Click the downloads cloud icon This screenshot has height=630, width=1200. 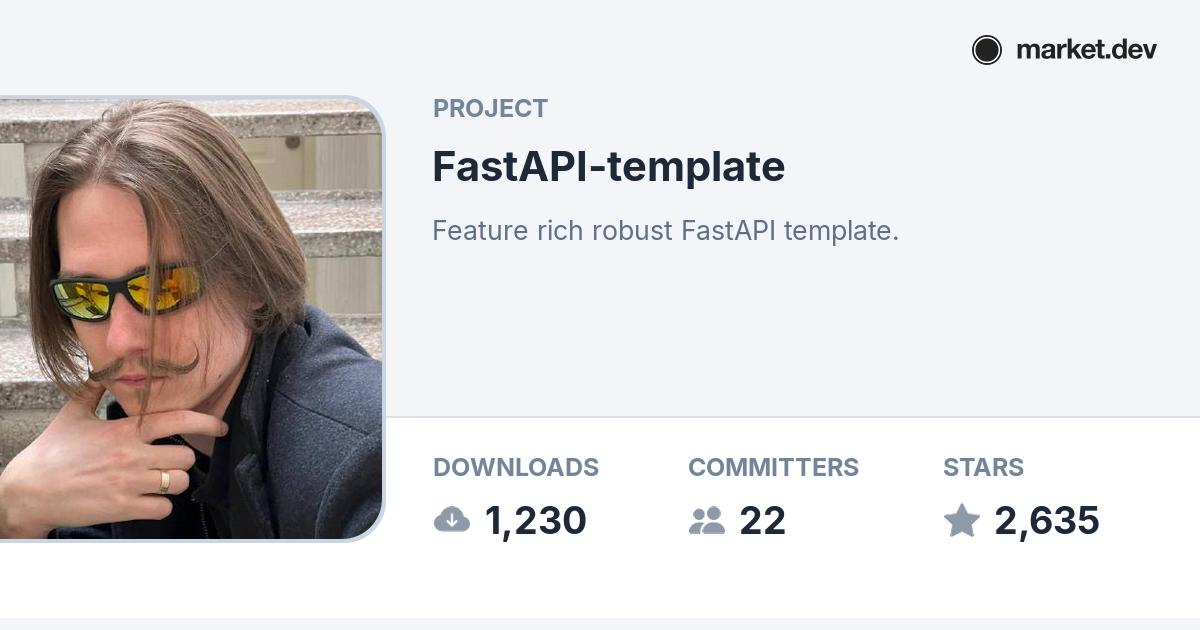coord(452,520)
